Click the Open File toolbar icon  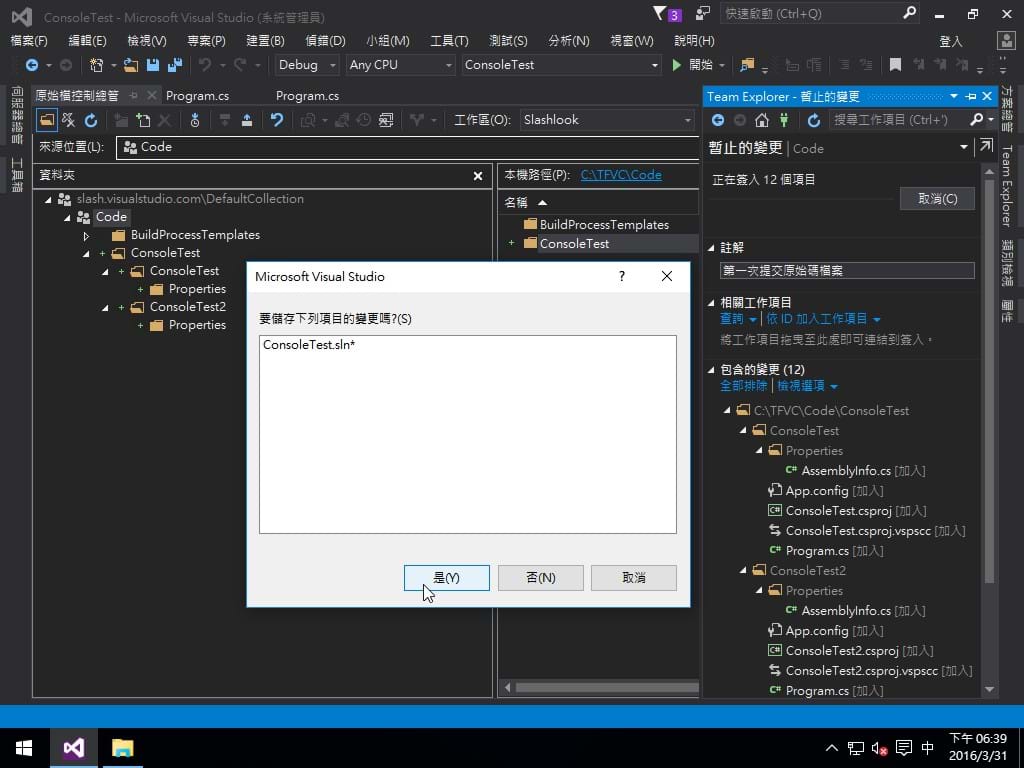(131, 65)
